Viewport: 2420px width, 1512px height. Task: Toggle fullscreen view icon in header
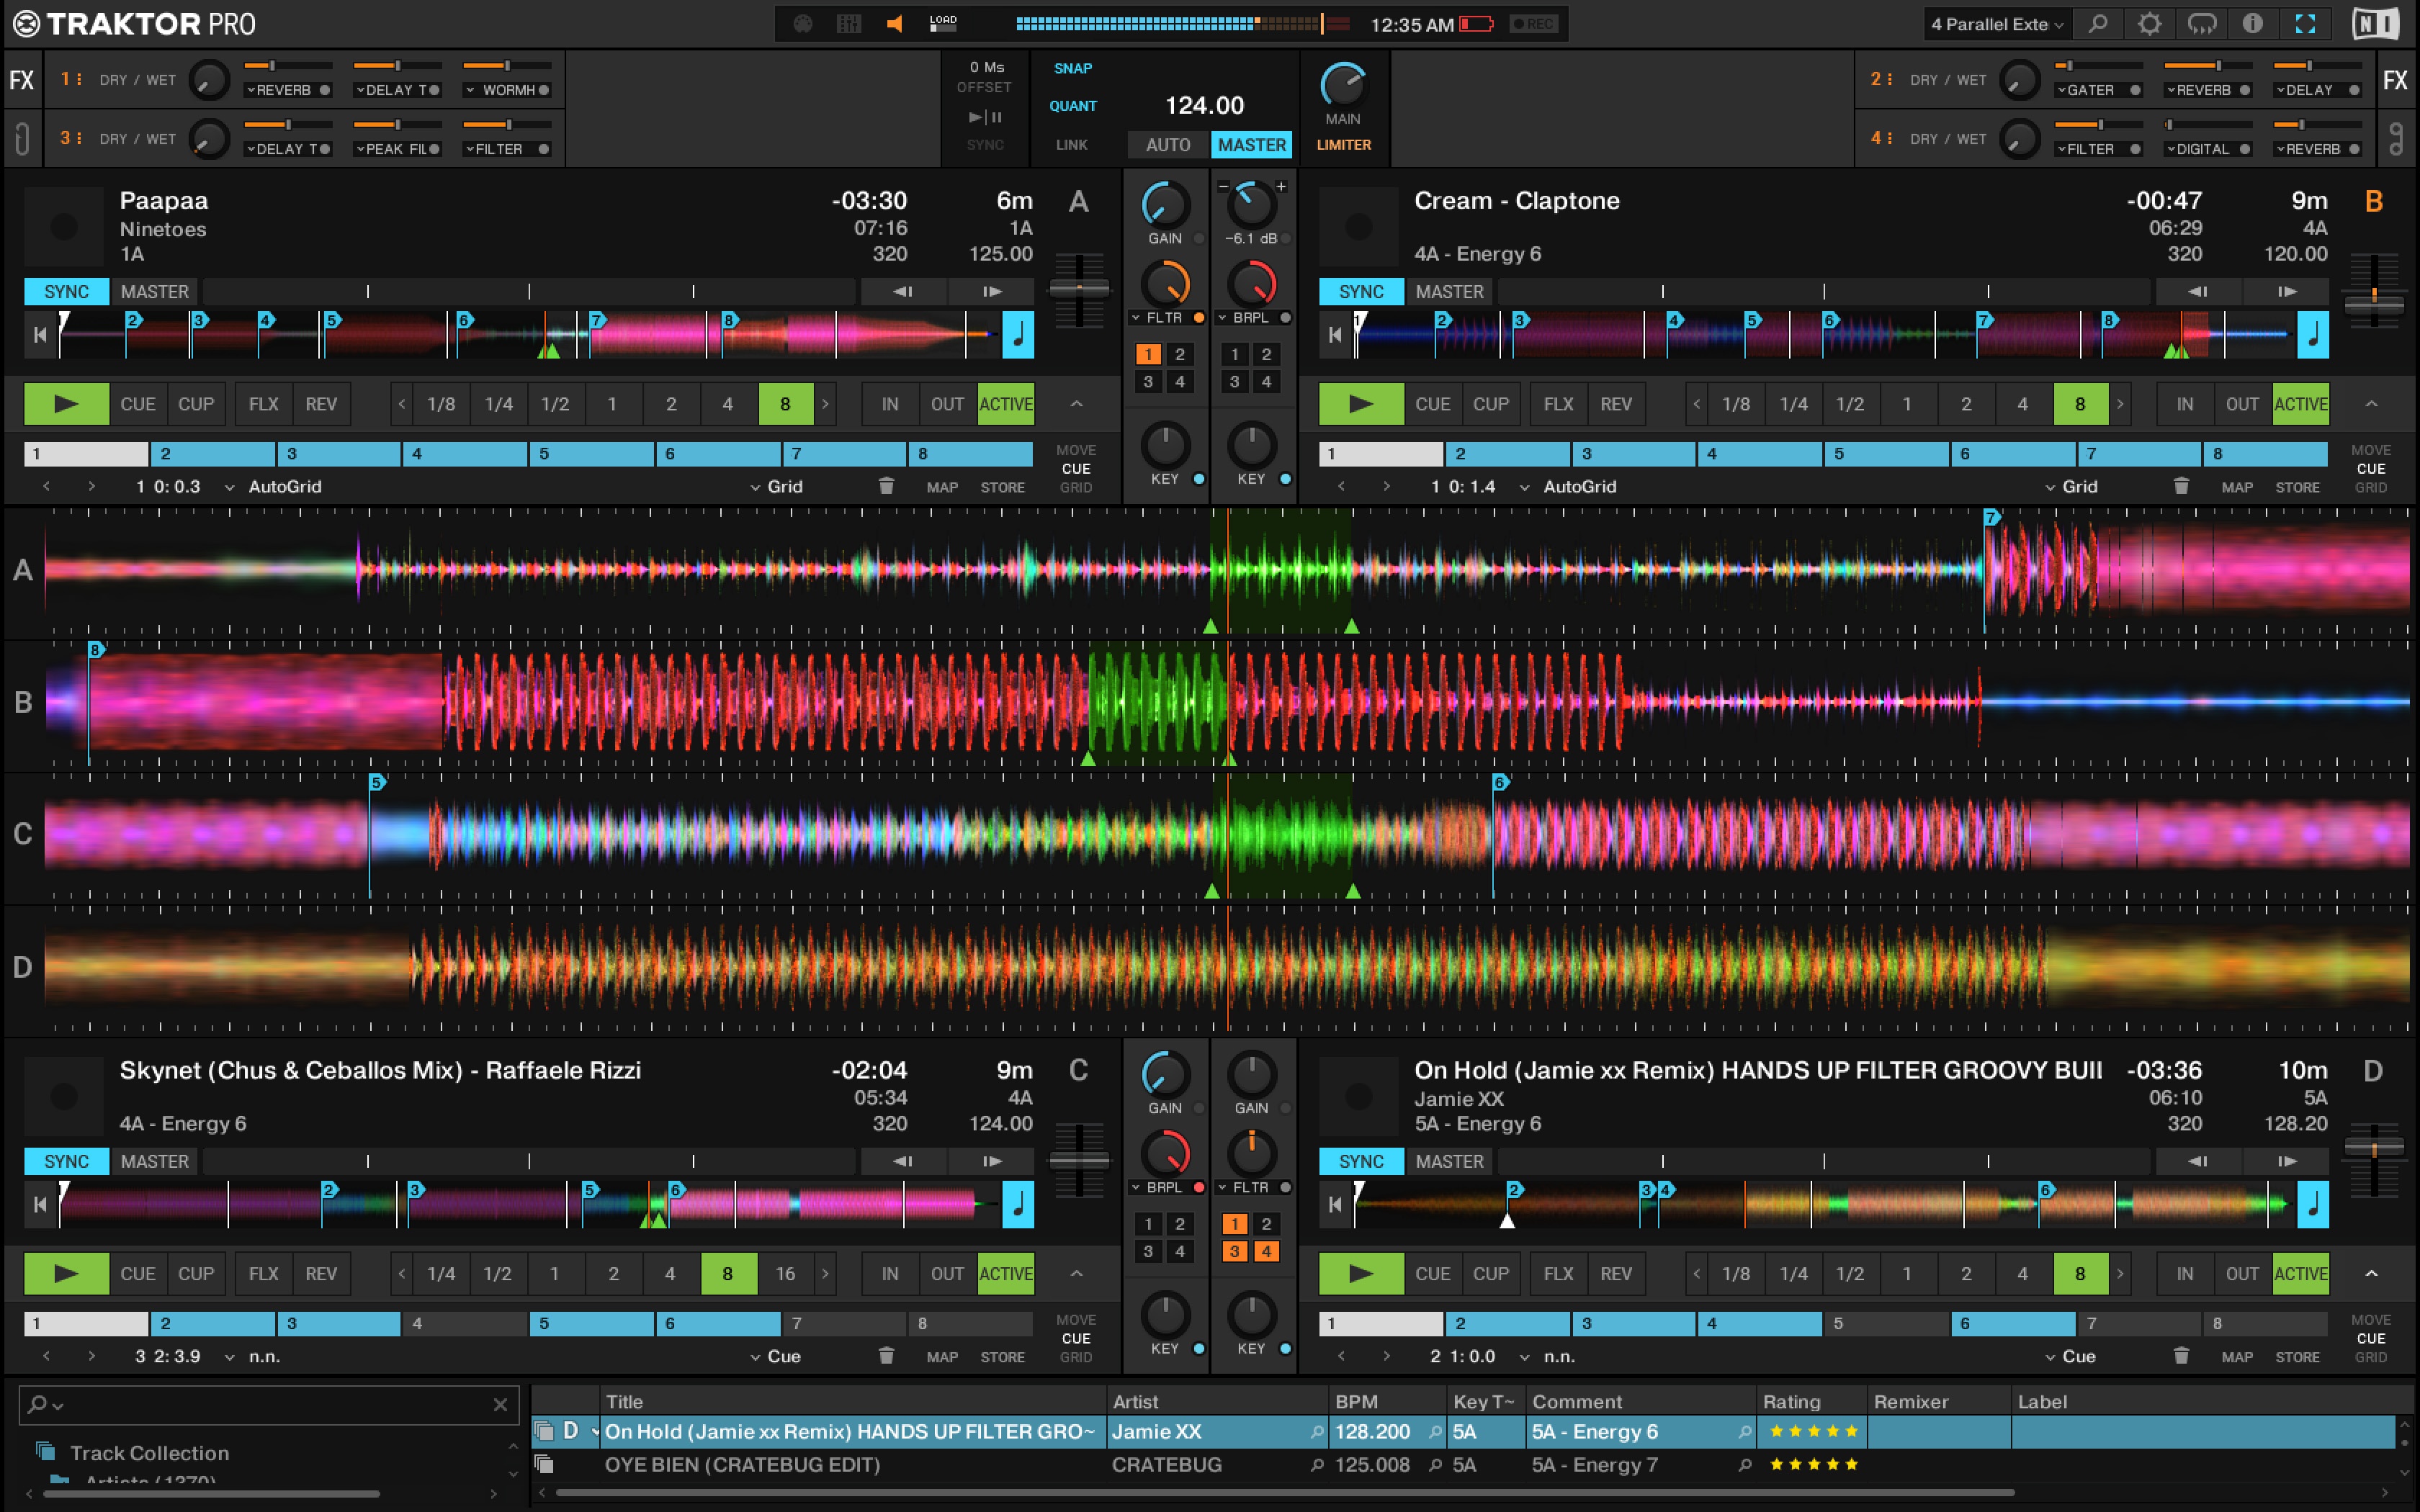tap(2306, 24)
